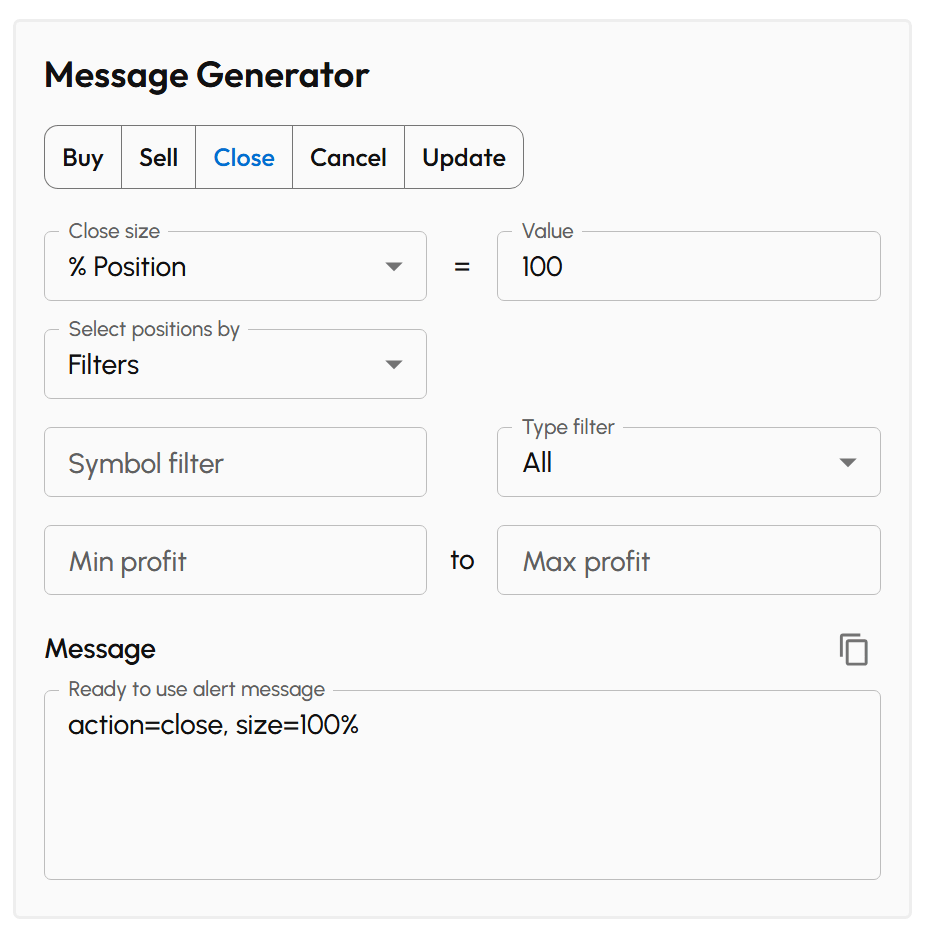Click the Message Generator title
Screen dimensions: 929x934
(206, 75)
